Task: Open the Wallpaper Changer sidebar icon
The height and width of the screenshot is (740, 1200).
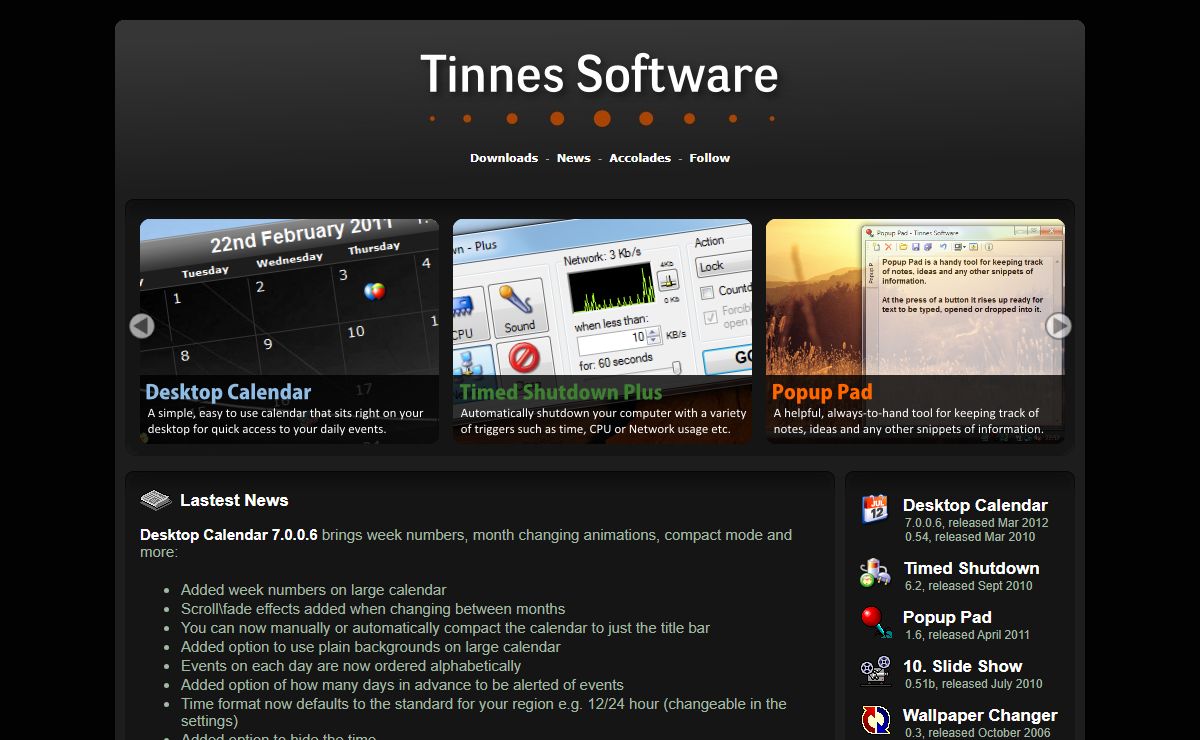Action: click(876, 721)
